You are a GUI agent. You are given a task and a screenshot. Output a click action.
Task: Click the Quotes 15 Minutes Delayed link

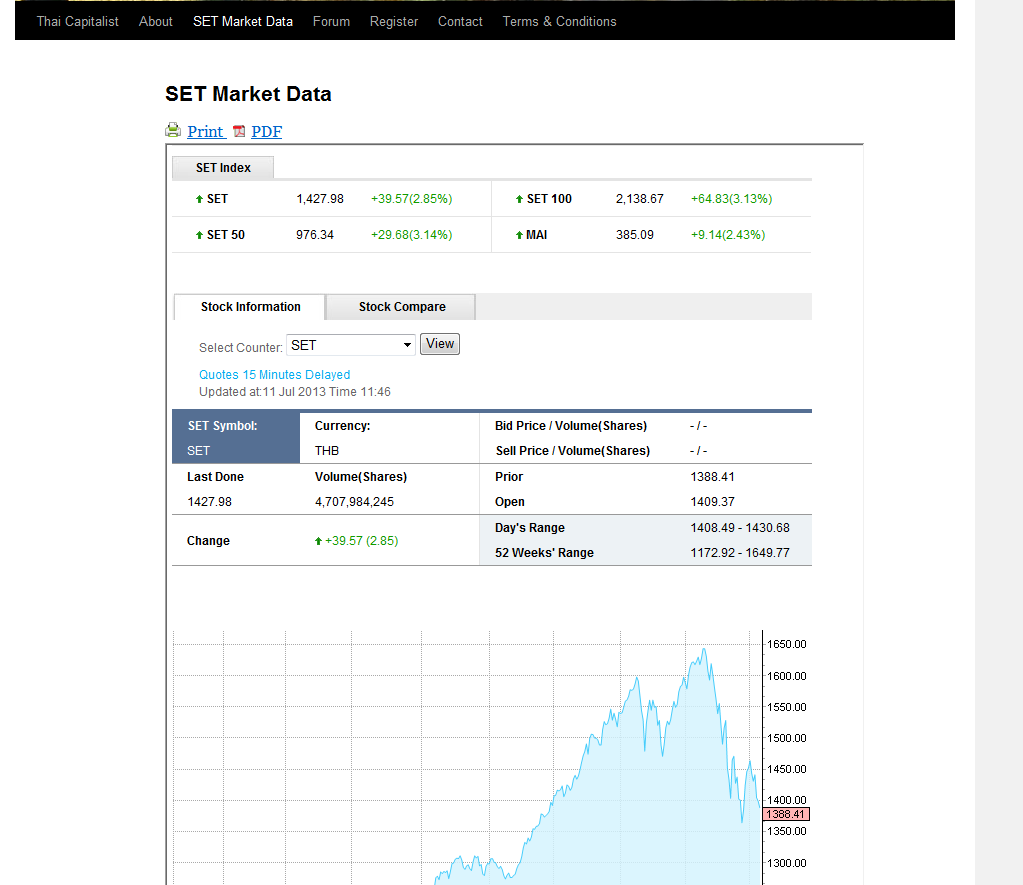coord(275,375)
